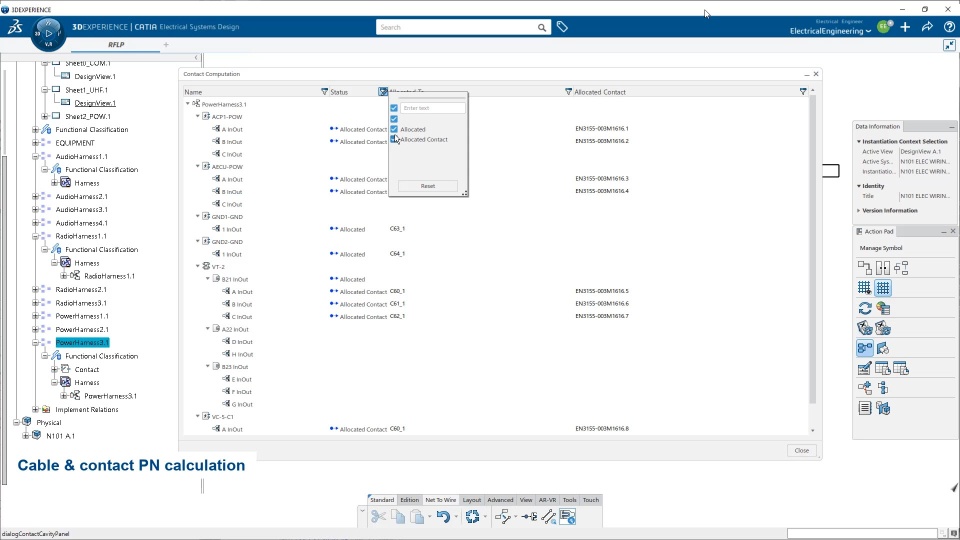Viewport: 960px width, 540px height.
Task: Click the grid settings icon in Action Pad
Action: tap(864, 288)
